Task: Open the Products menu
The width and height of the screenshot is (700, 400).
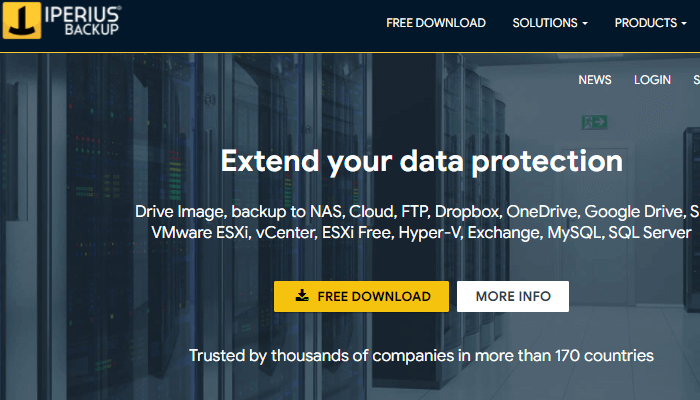Action: [x=644, y=23]
